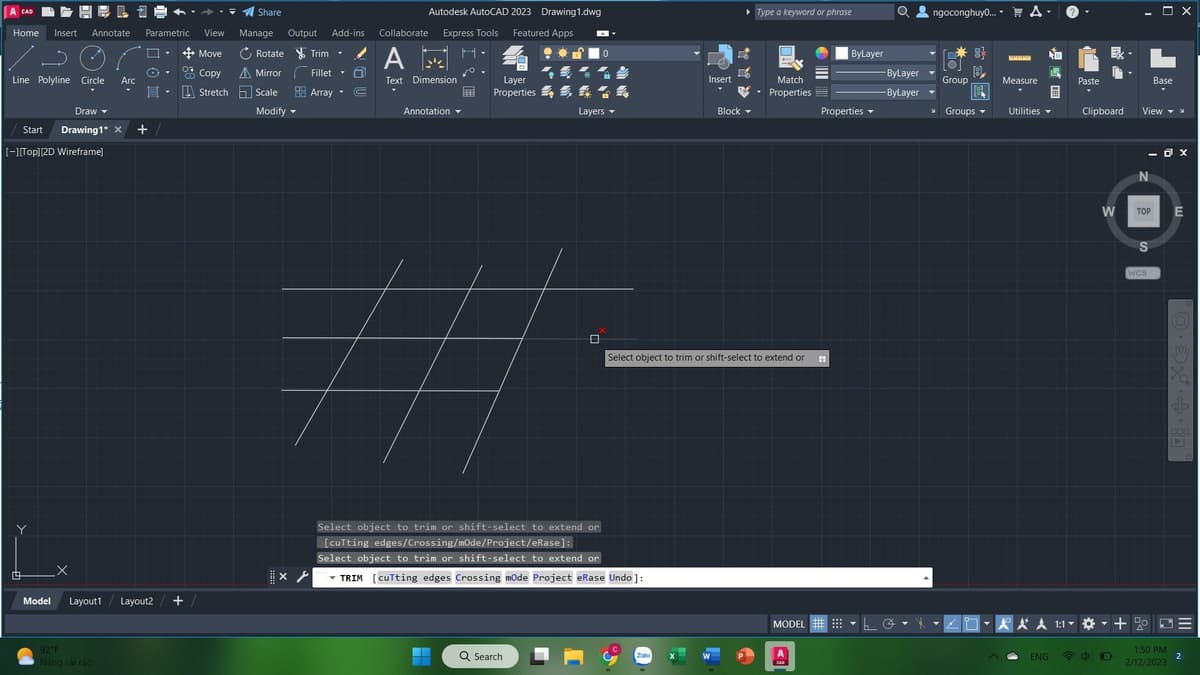Toggle annotation objects visibility in status bar
Viewport: 1200px width, 675px height.
(x=1005, y=624)
